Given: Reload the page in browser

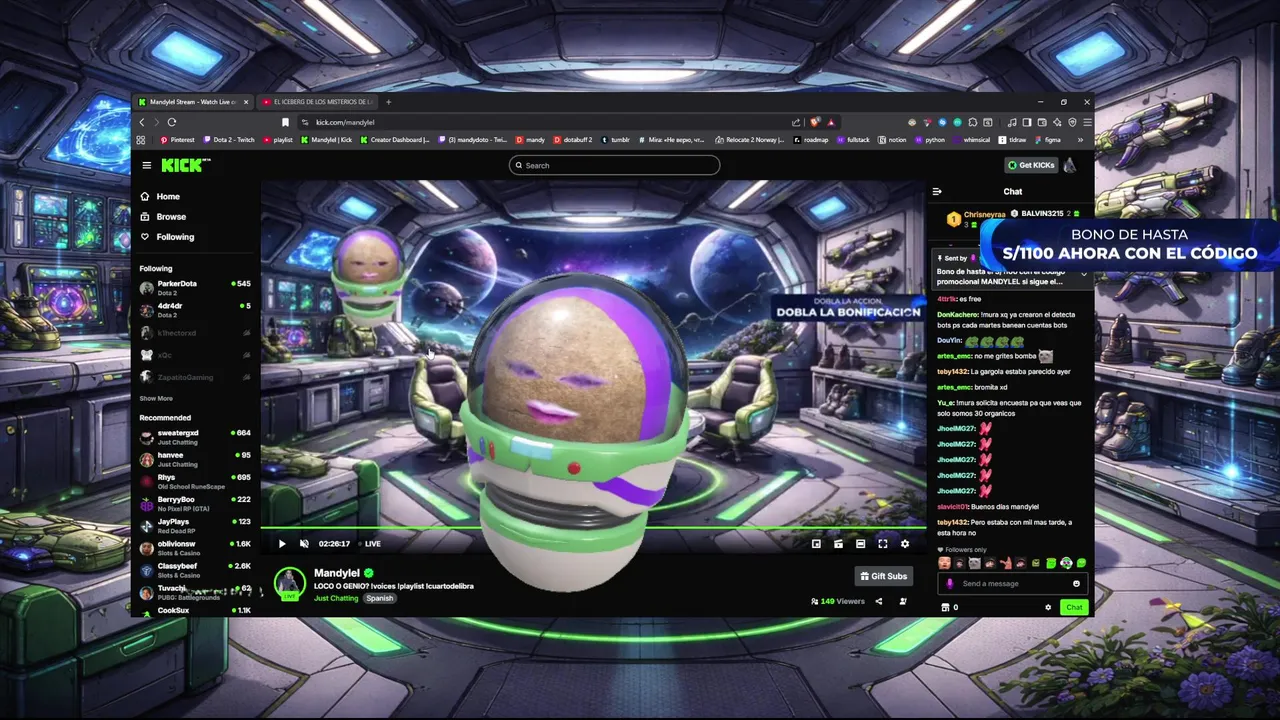Looking at the screenshot, I should [171, 122].
